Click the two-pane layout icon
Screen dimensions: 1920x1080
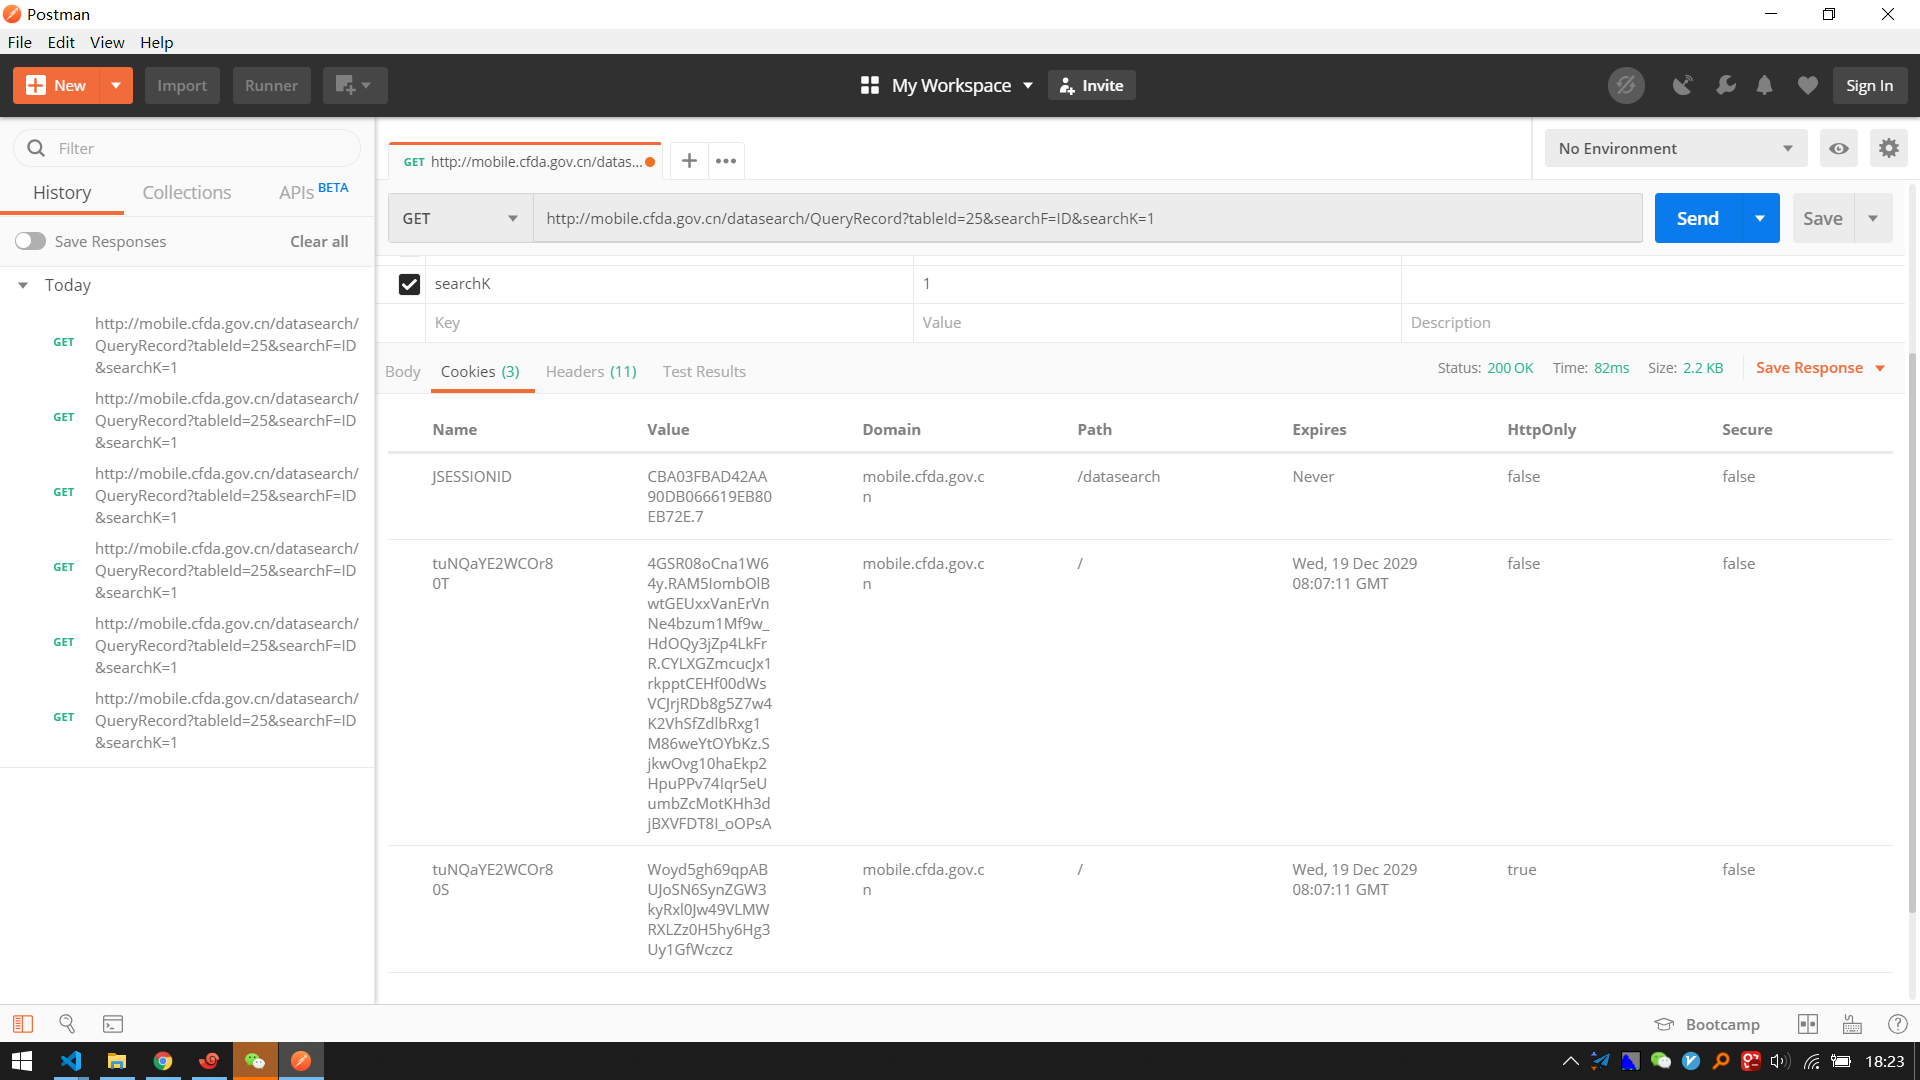1808,1024
